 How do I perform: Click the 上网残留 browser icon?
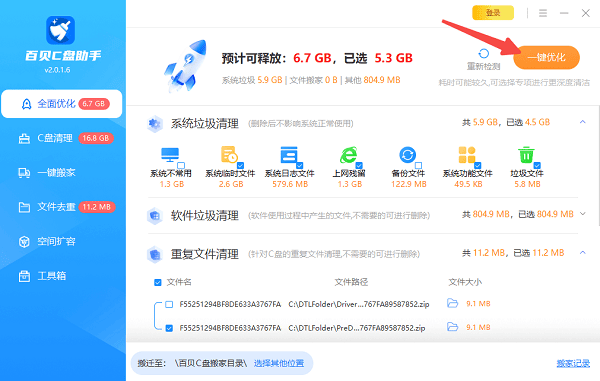[348, 155]
